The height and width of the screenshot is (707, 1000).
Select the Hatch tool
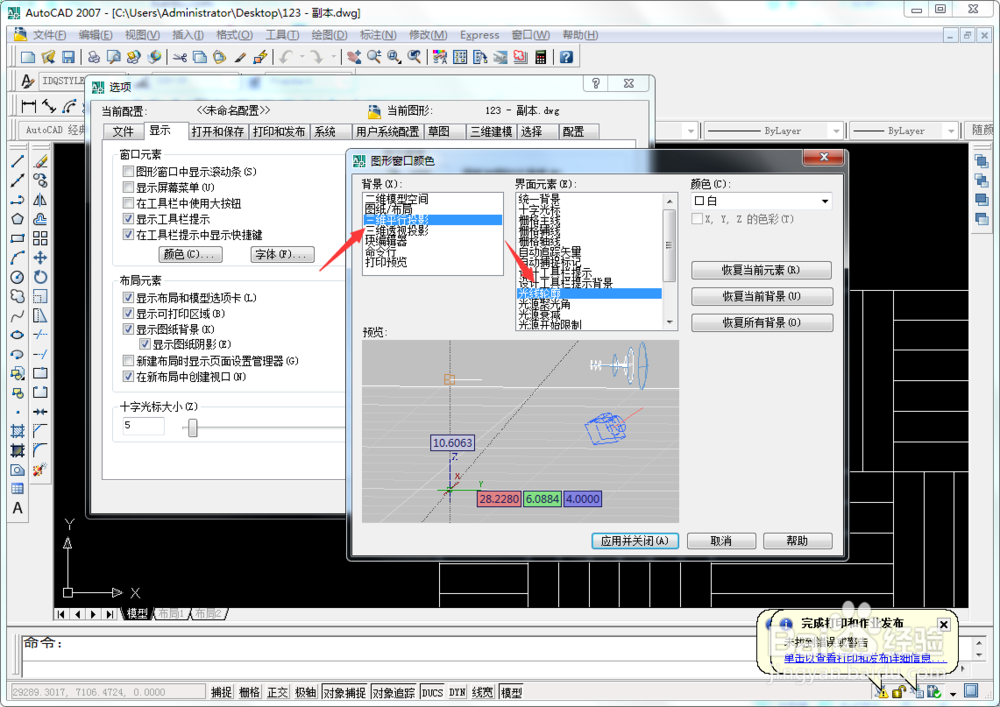point(17,431)
